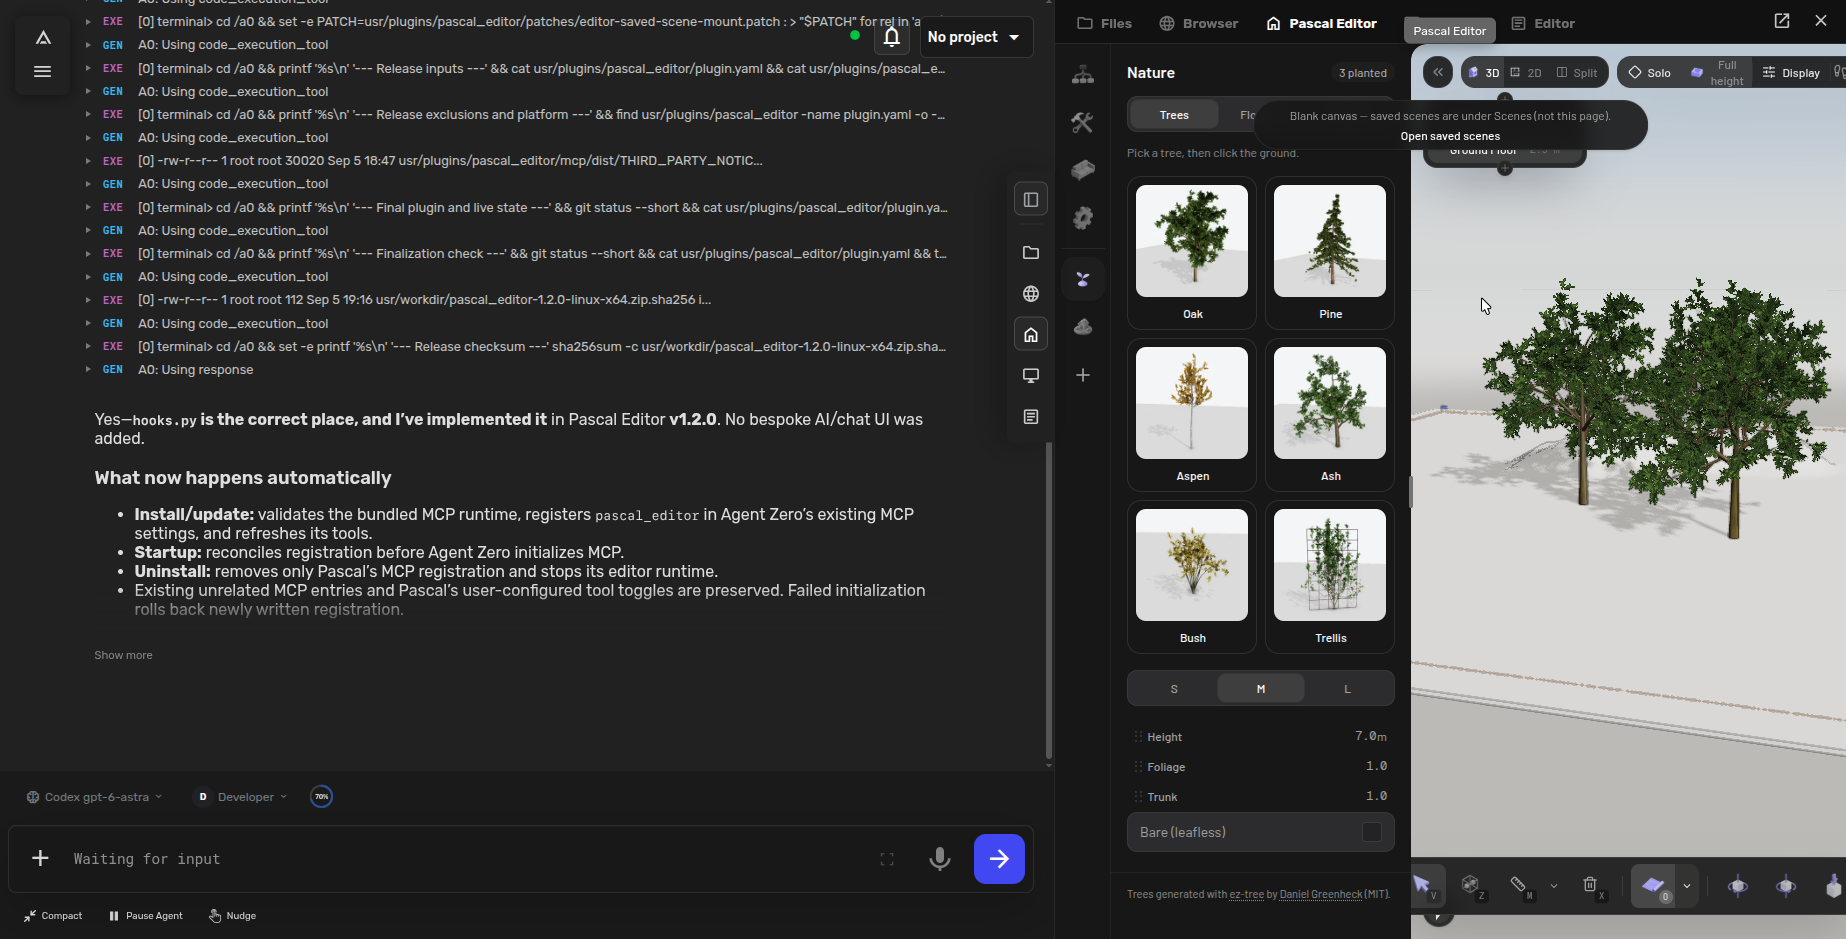Open the settings gear in Pascal sidebar
Viewport: 1846px width, 939px height.
point(1083,218)
